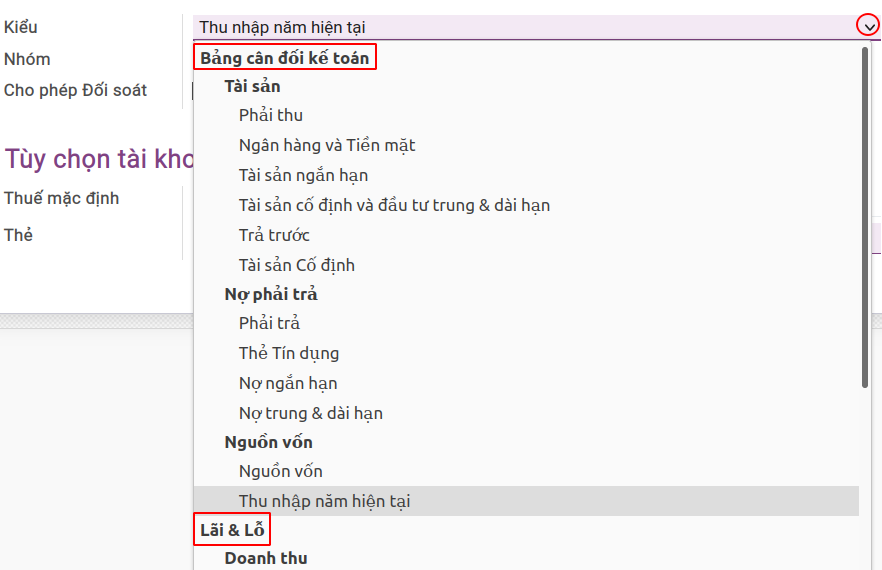Select the Phải trả option
Image resolution: width=882 pixels, height=570 pixels.
[x=269, y=323]
